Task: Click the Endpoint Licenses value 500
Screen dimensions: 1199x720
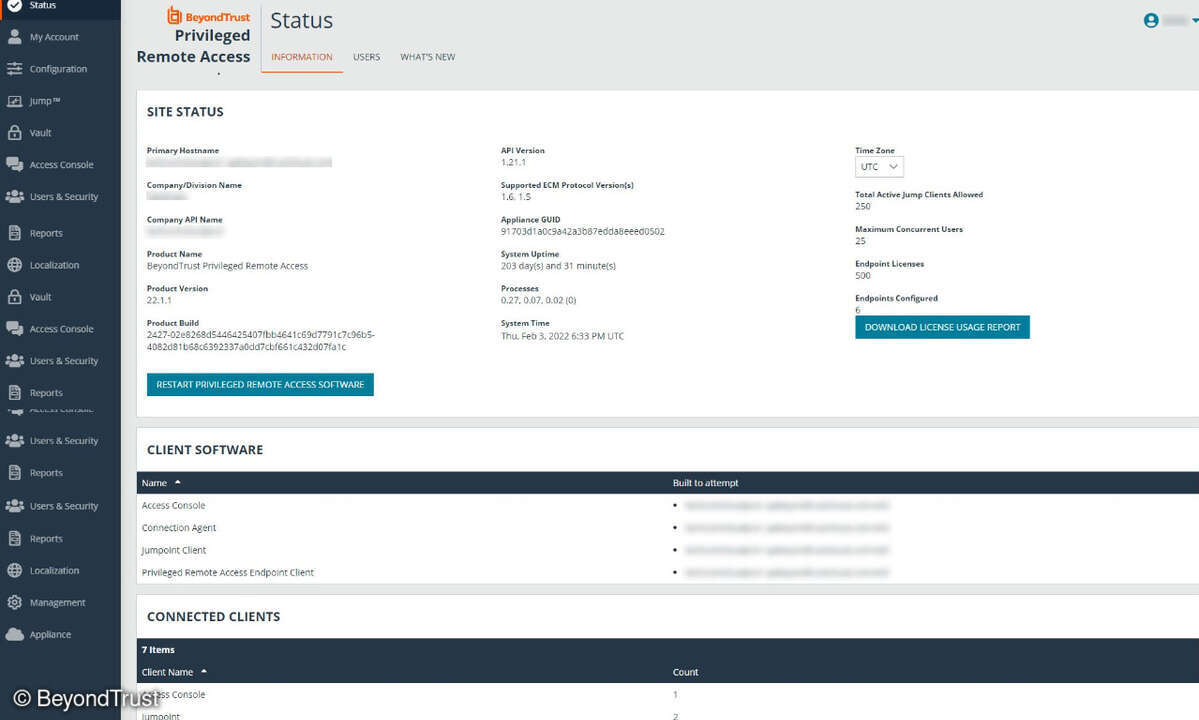Action: [x=863, y=275]
